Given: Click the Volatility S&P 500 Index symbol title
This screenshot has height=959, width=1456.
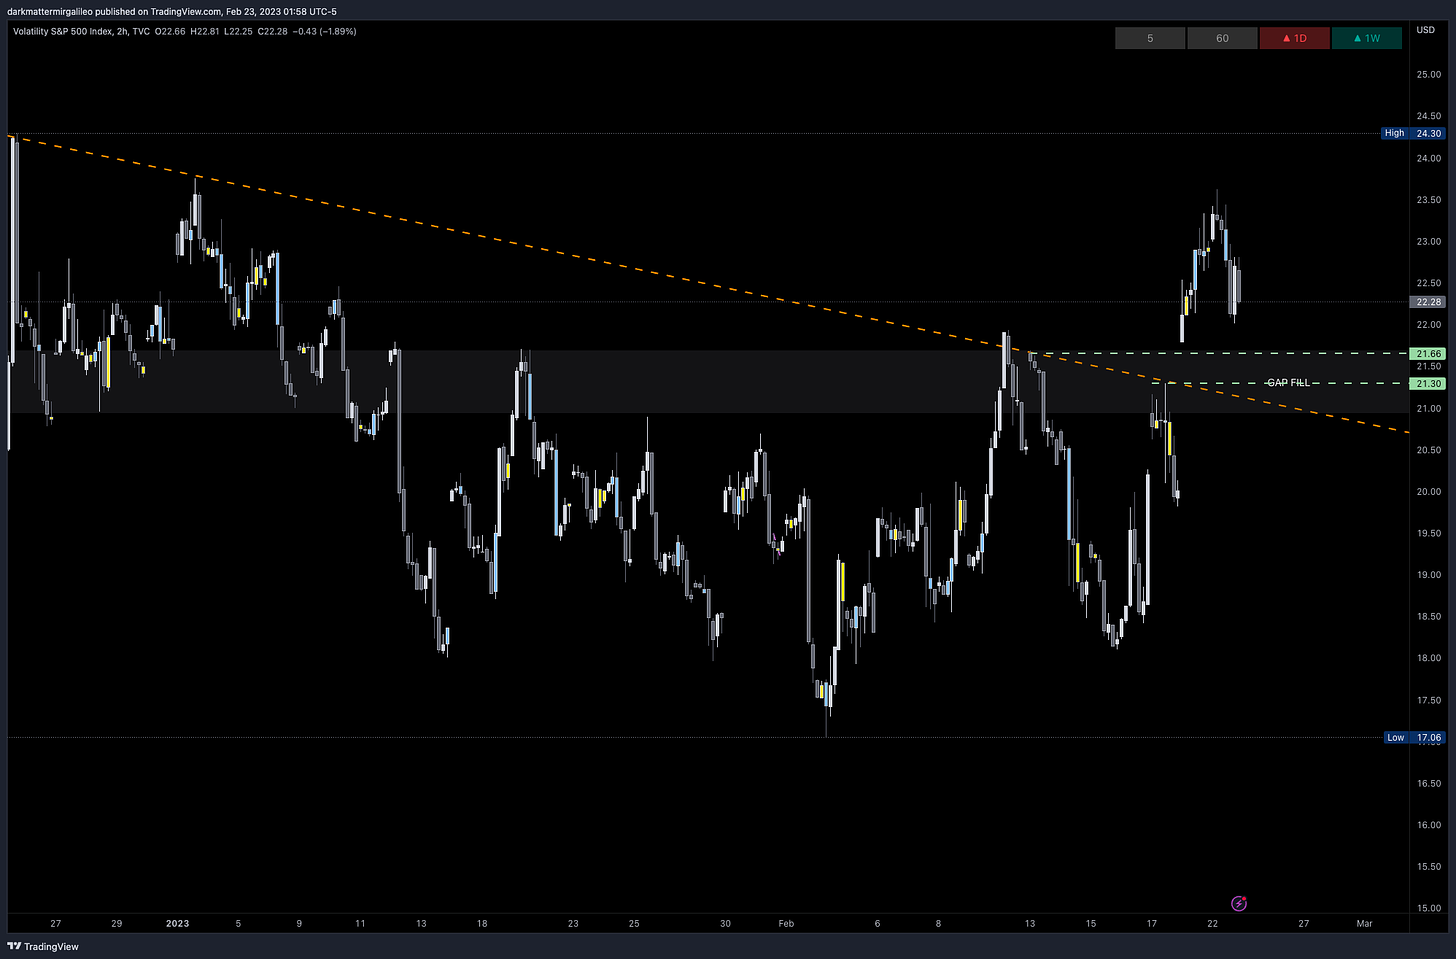Looking at the screenshot, I should coord(61,31).
